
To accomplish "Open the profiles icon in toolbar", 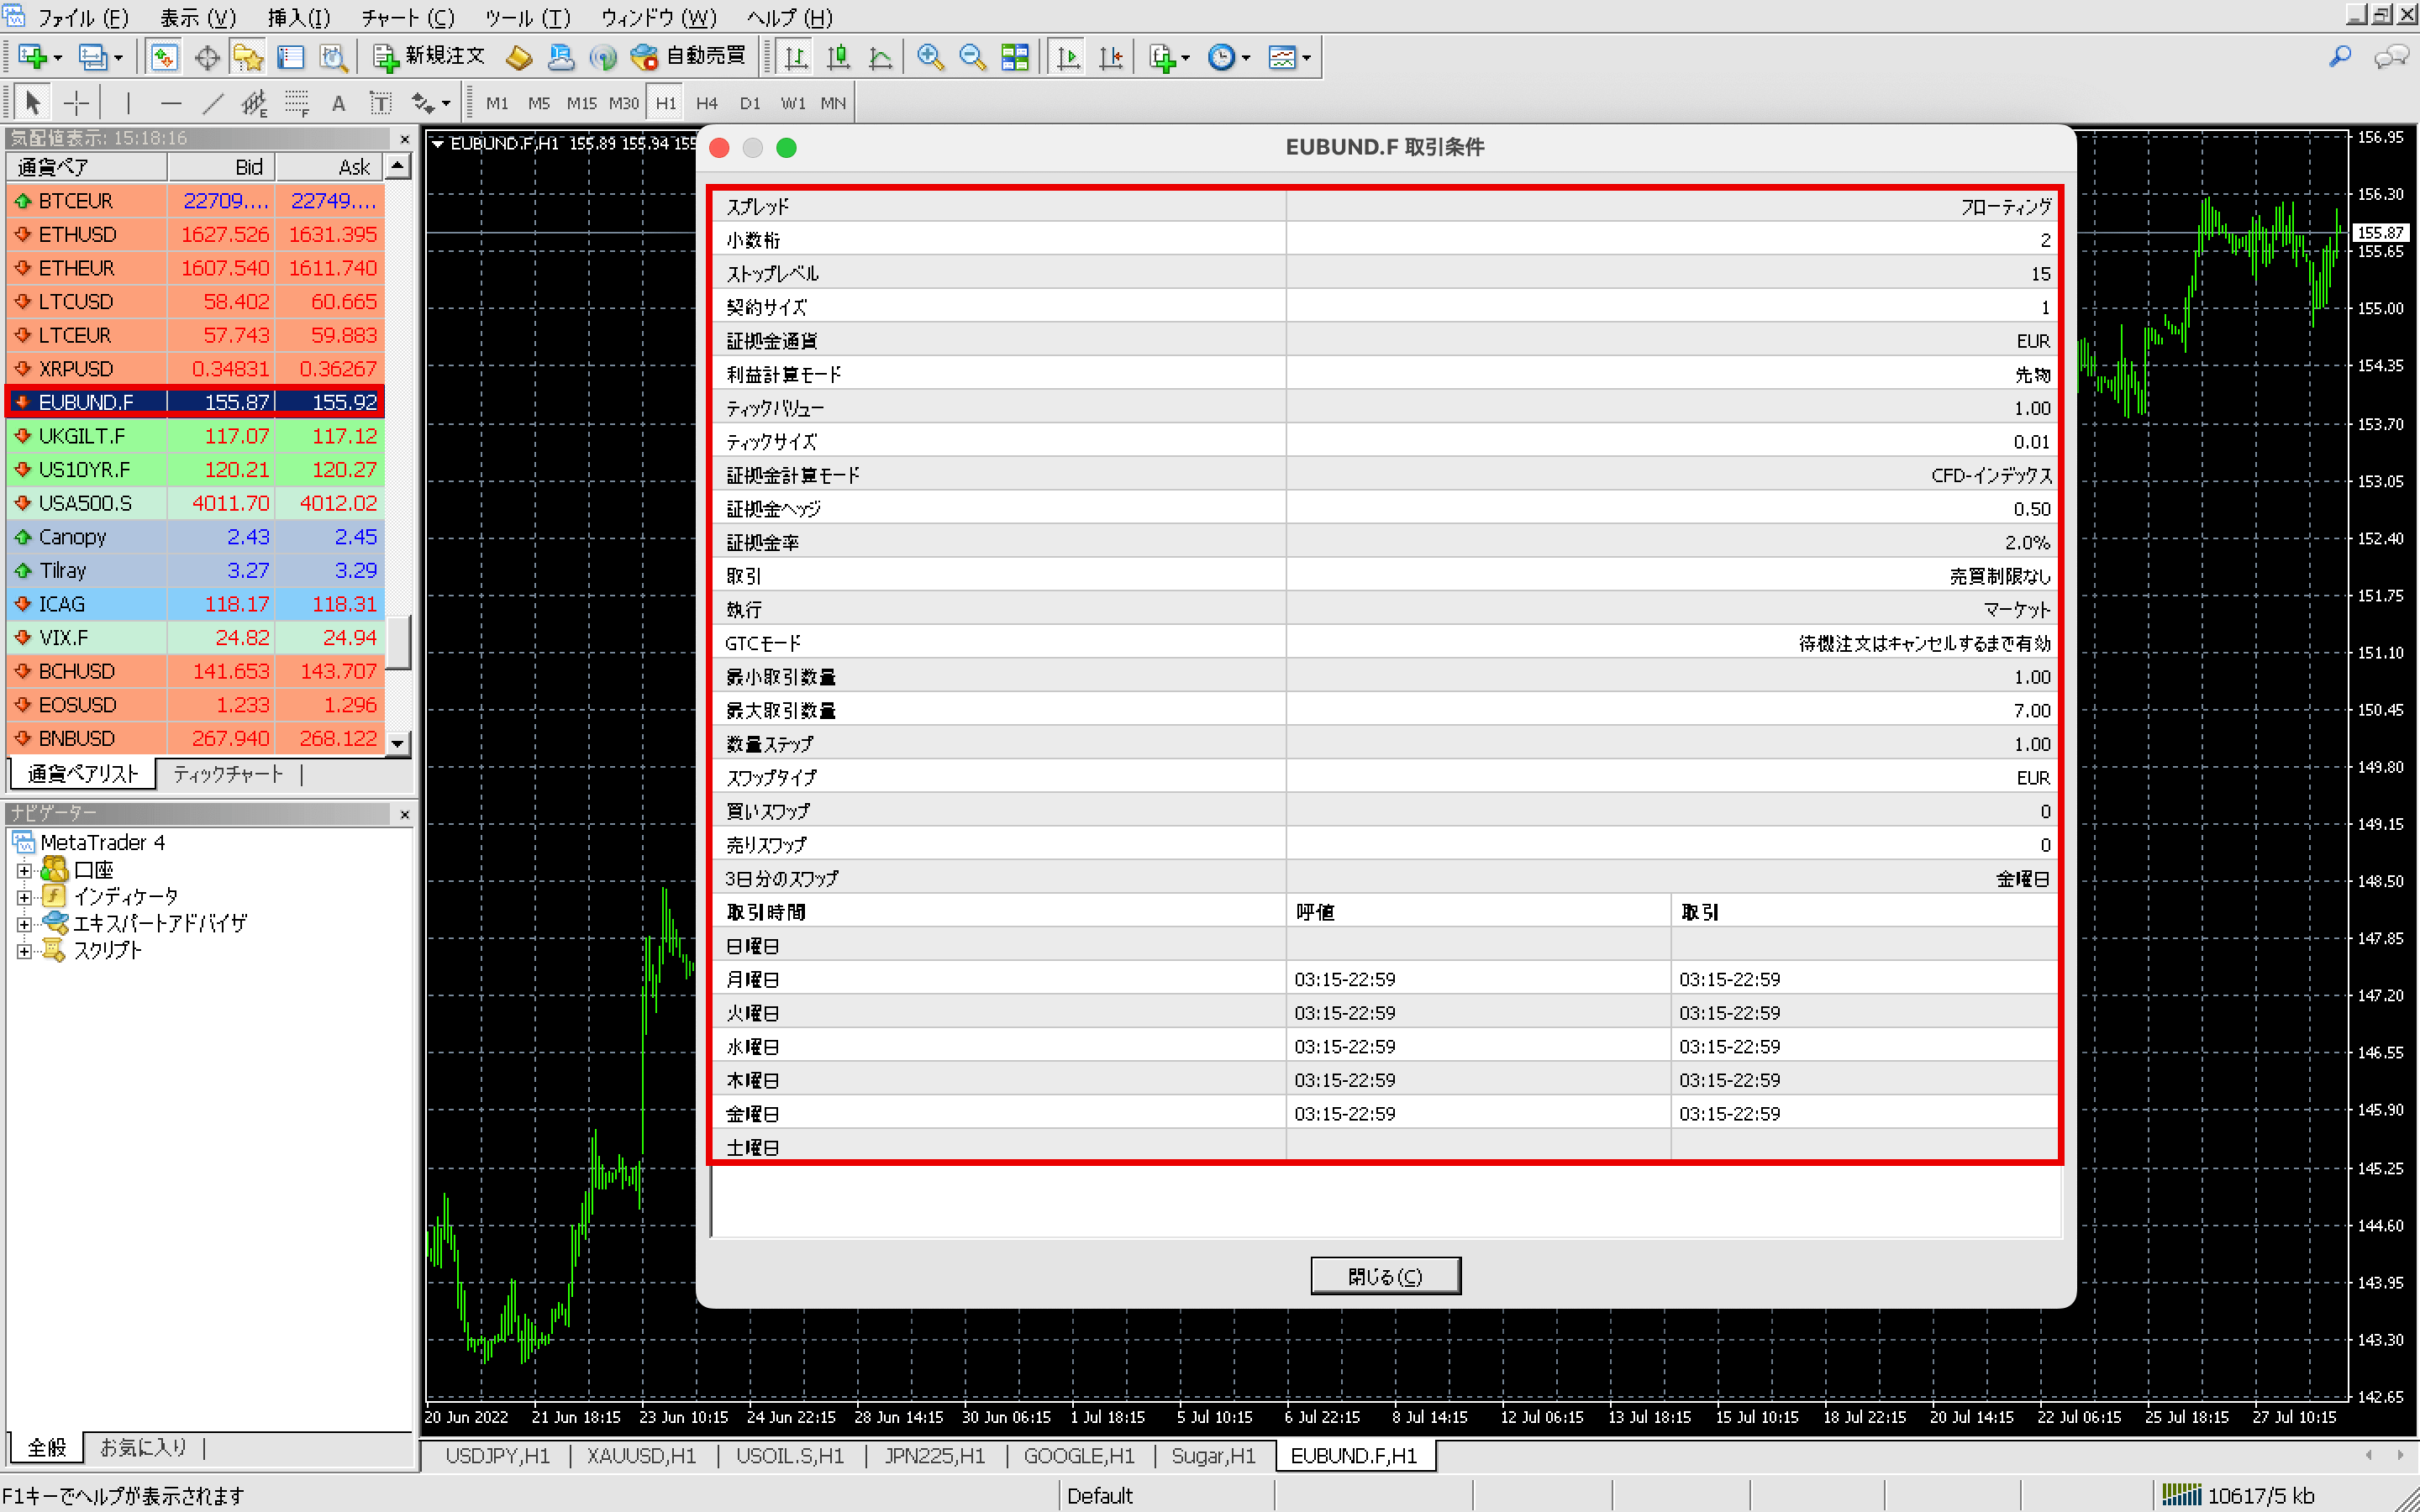I will coord(99,57).
